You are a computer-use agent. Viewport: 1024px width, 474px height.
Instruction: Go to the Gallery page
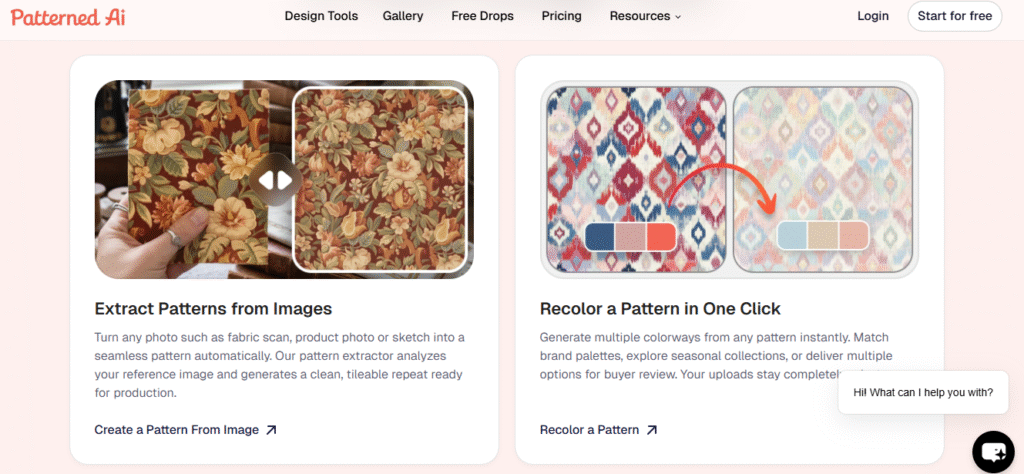coord(403,16)
